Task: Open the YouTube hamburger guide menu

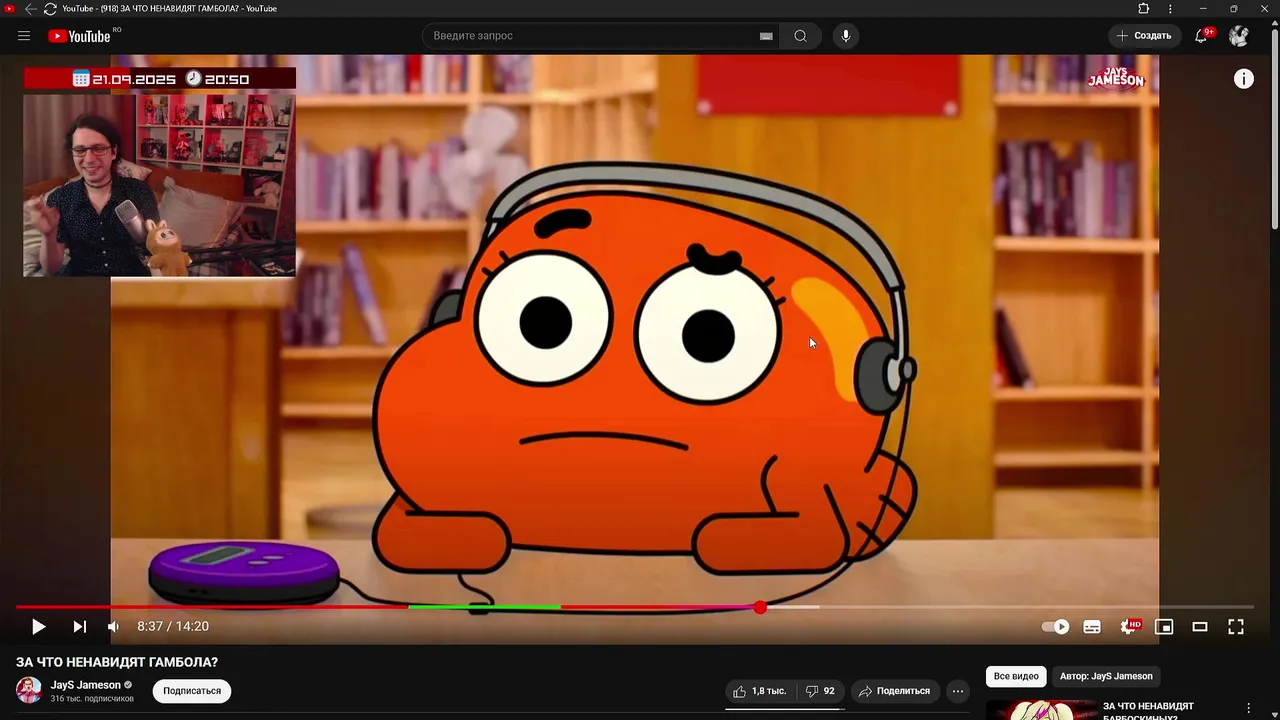Action: click(x=24, y=36)
